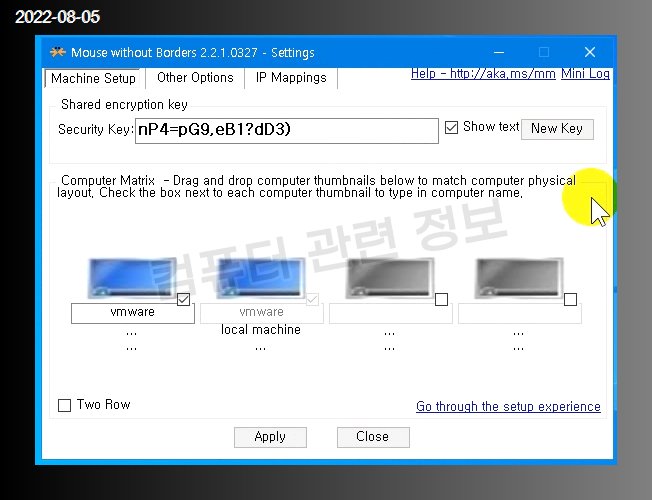Check the third computer thumbnail checkbox
Viewport: 652px width, 500px height.
click(441, 300)
